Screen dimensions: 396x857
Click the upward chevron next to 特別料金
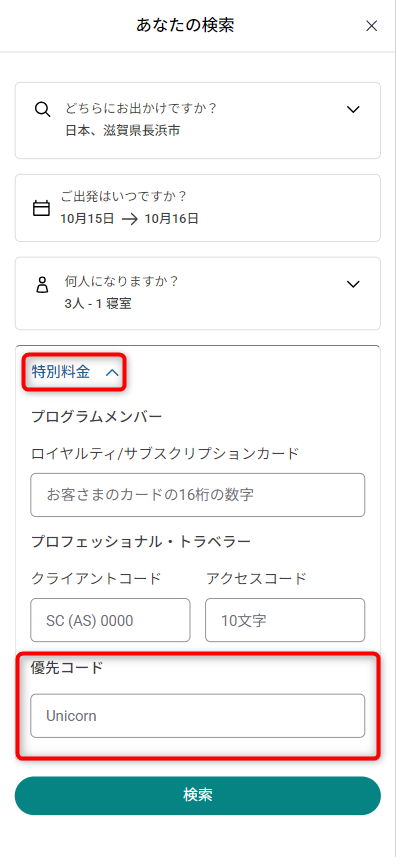[x=111, y=373]
